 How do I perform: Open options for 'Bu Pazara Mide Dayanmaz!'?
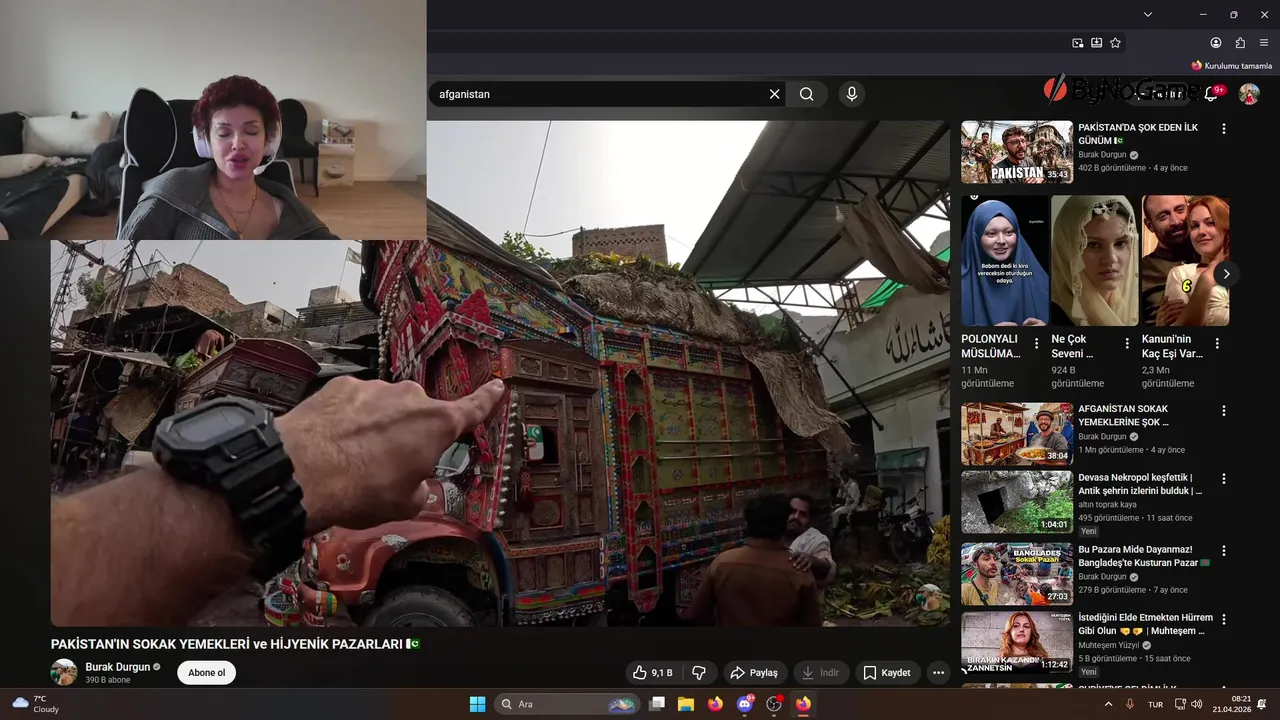pyautogui.click(x=1223, y=551)
